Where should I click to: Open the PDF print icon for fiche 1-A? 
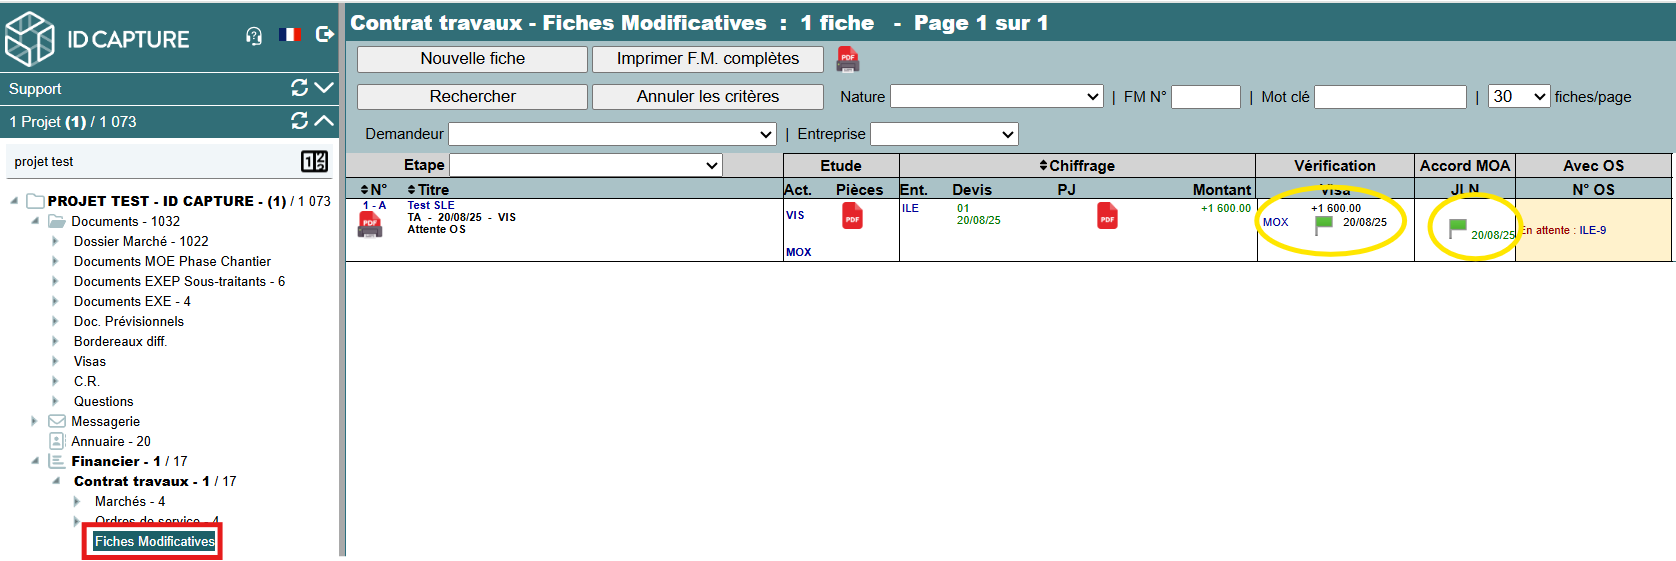coord(370,225)
